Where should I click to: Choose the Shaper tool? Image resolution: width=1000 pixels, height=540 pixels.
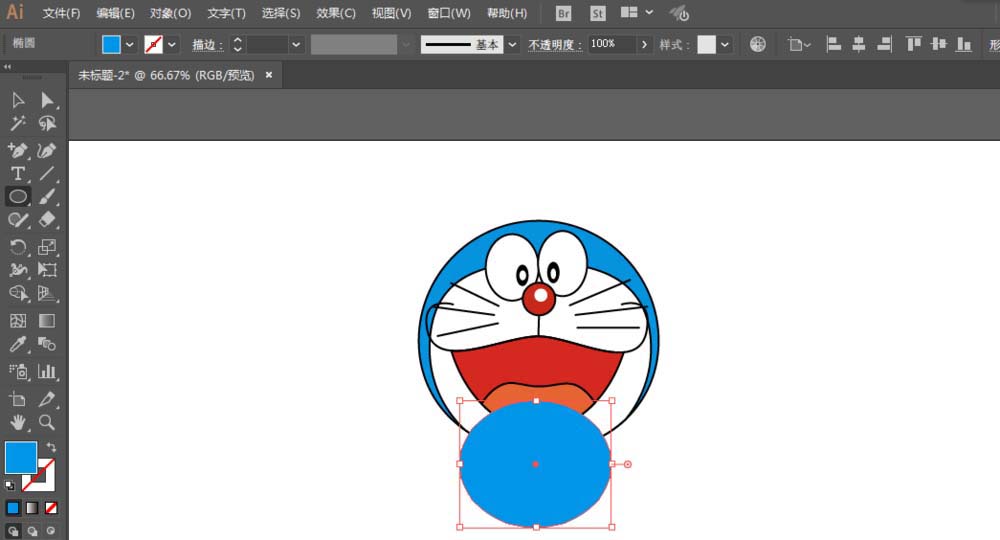point(18,220)
